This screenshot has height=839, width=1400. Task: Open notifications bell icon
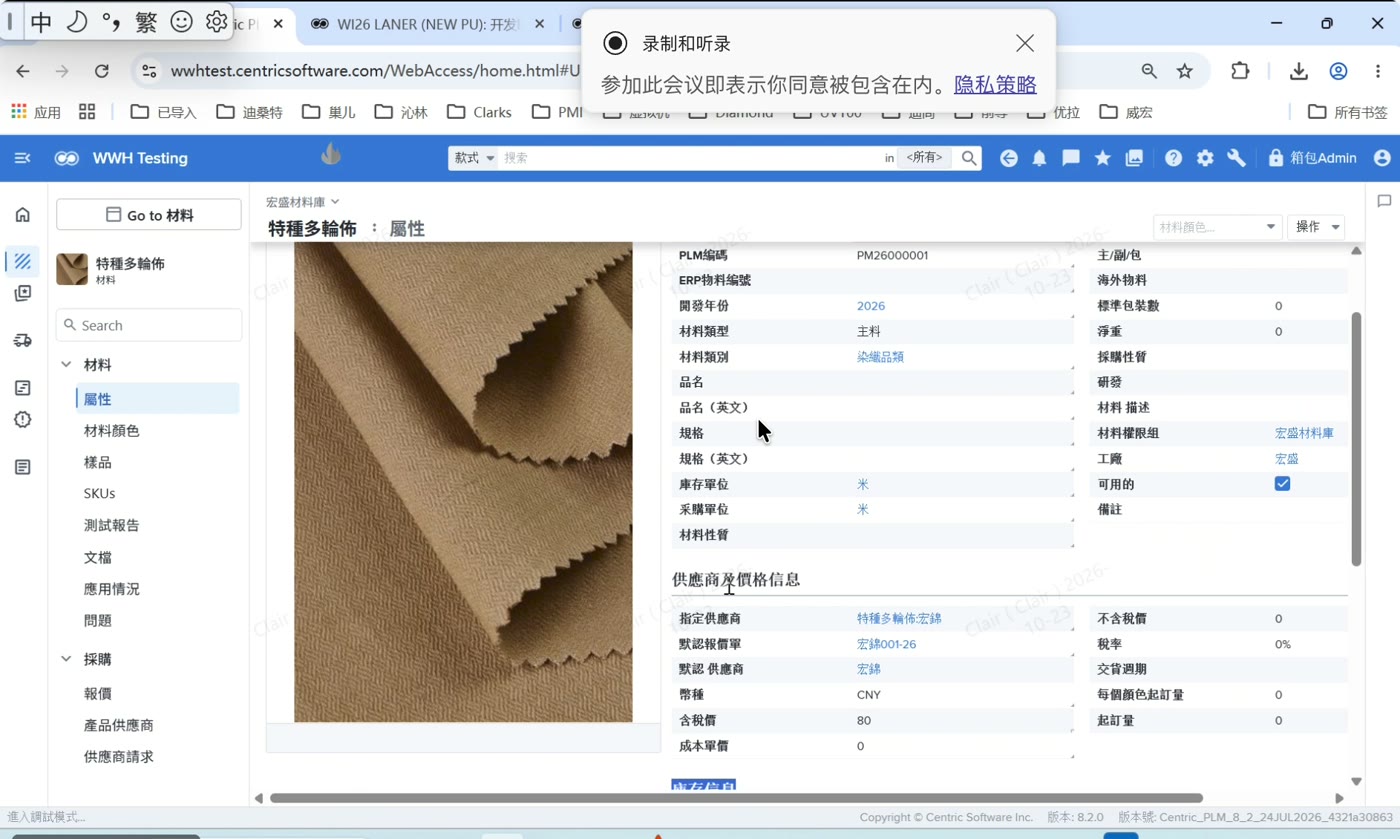click(x=1039, y=158)
